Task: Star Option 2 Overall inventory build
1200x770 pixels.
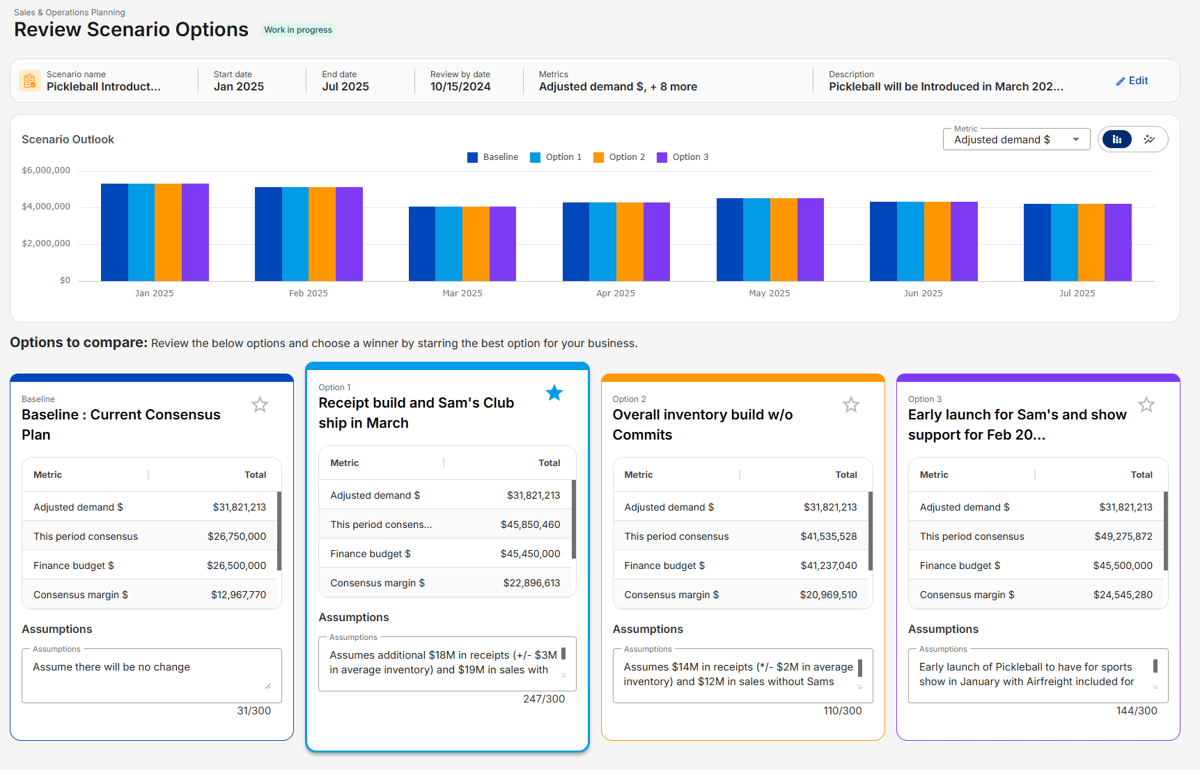Action: [851, 404]
